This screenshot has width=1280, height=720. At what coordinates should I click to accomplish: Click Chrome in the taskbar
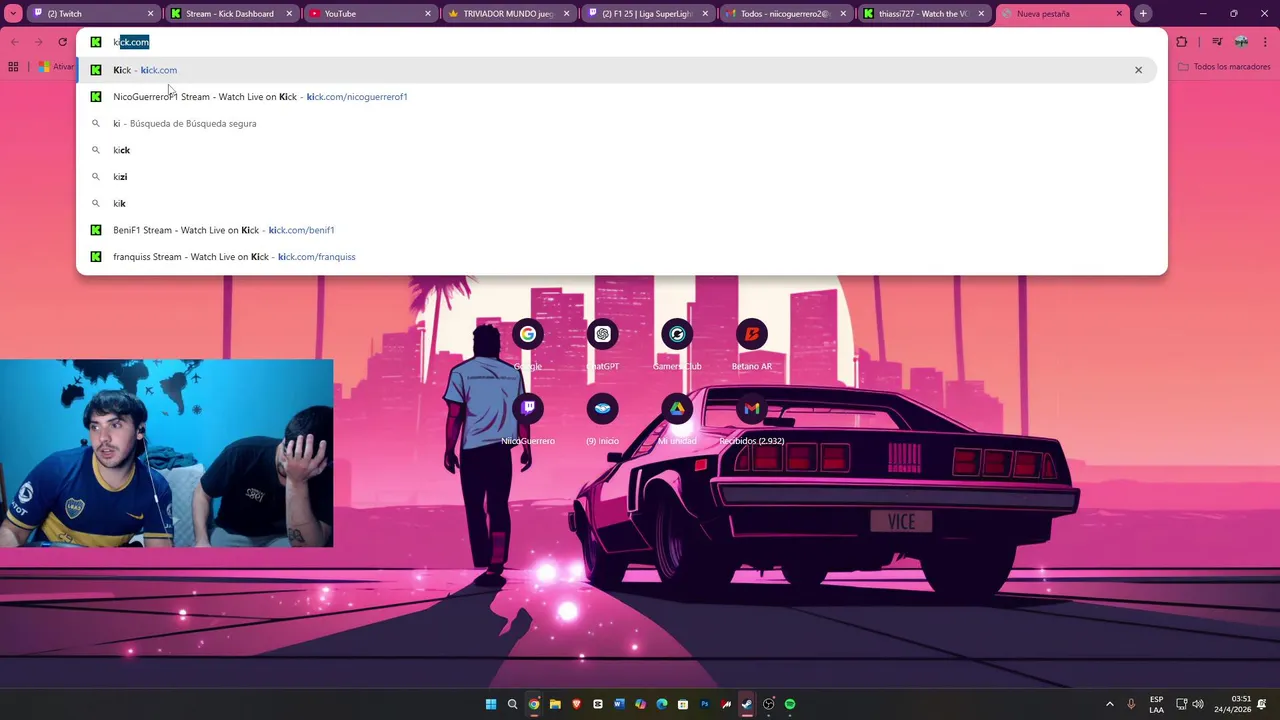point(534,704)
